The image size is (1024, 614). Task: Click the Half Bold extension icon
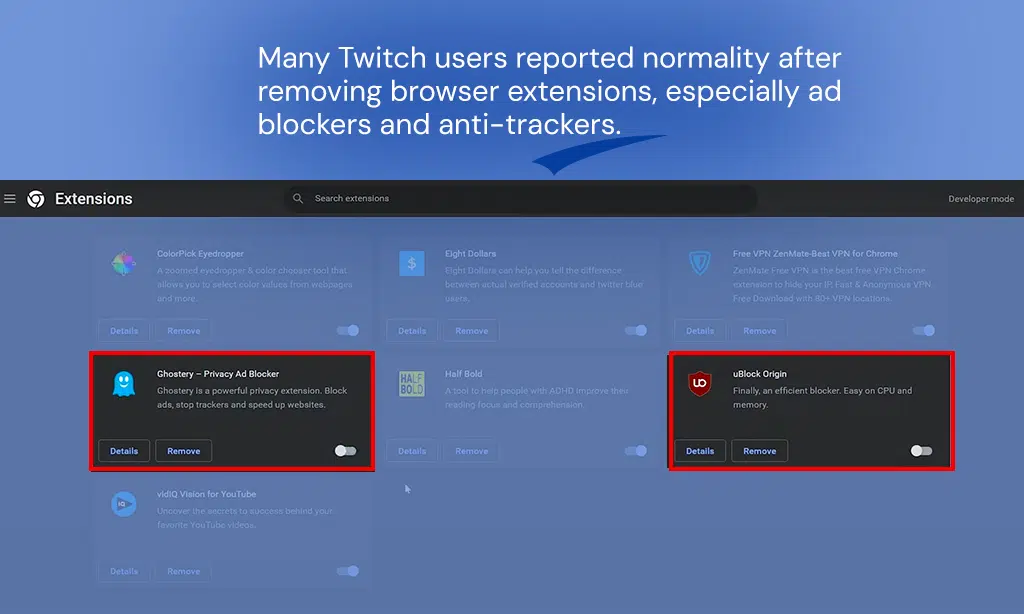411,384
